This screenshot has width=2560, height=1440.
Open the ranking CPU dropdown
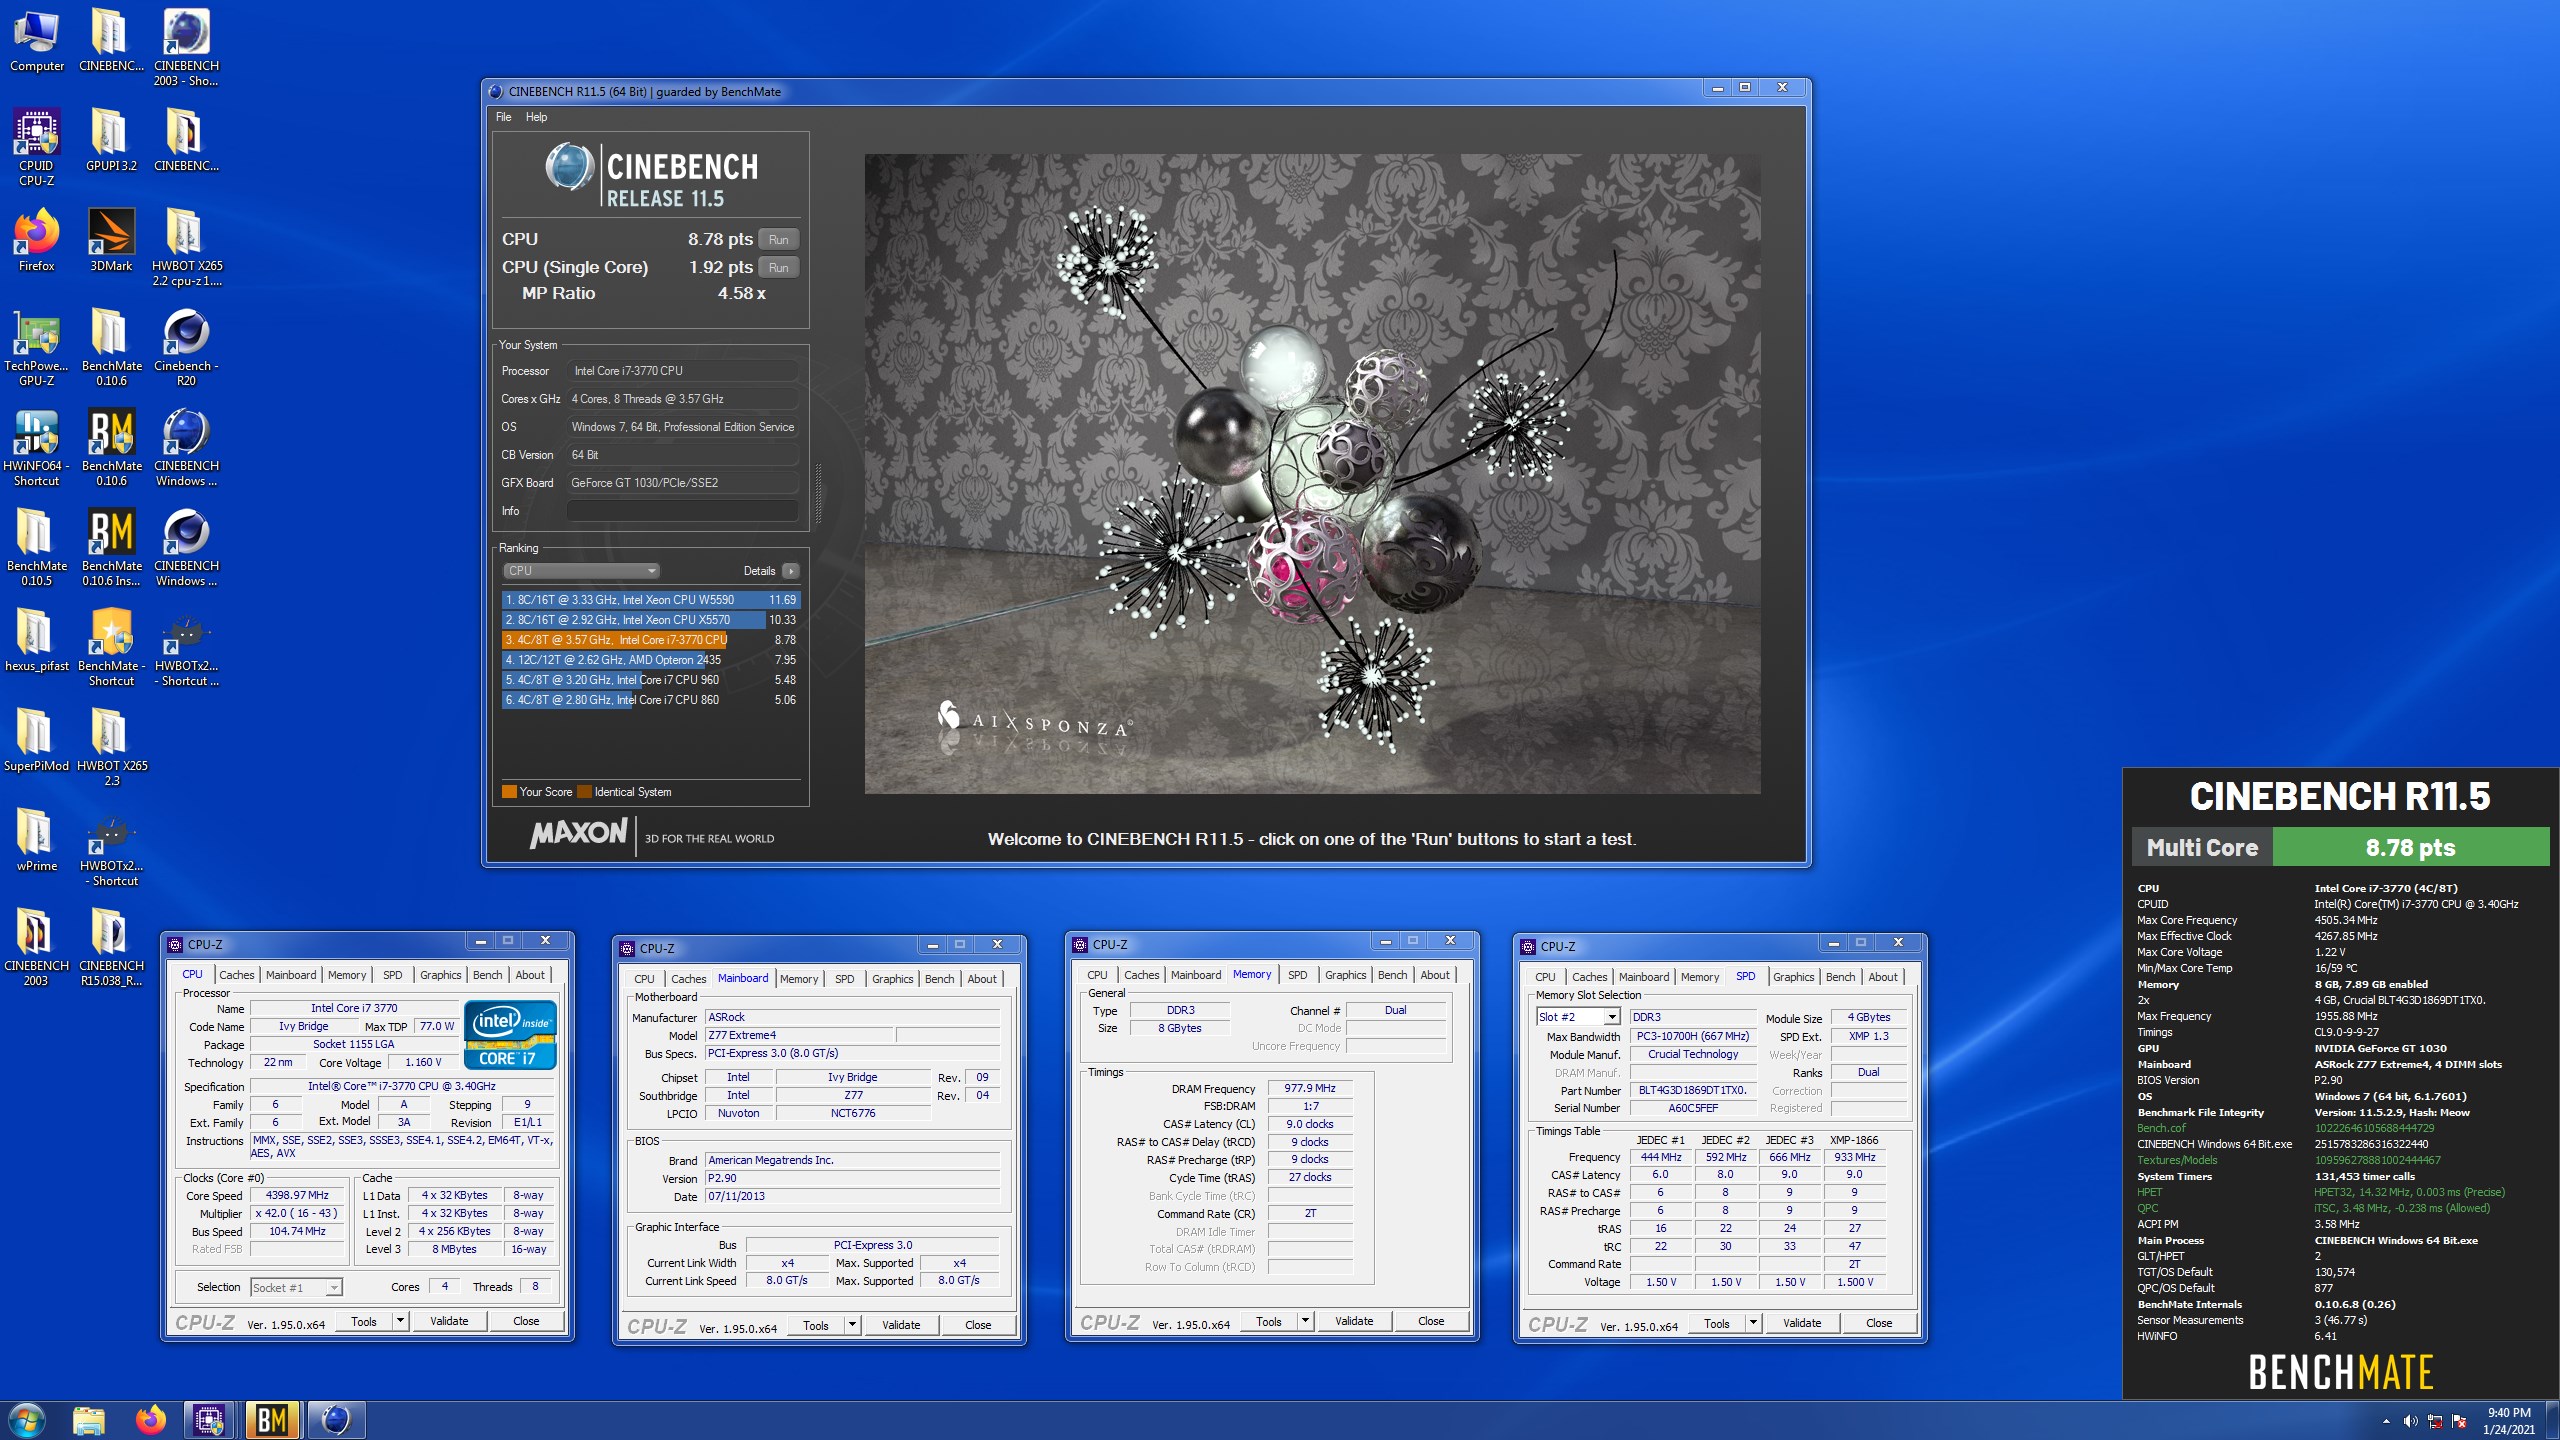tap(581, 571)
